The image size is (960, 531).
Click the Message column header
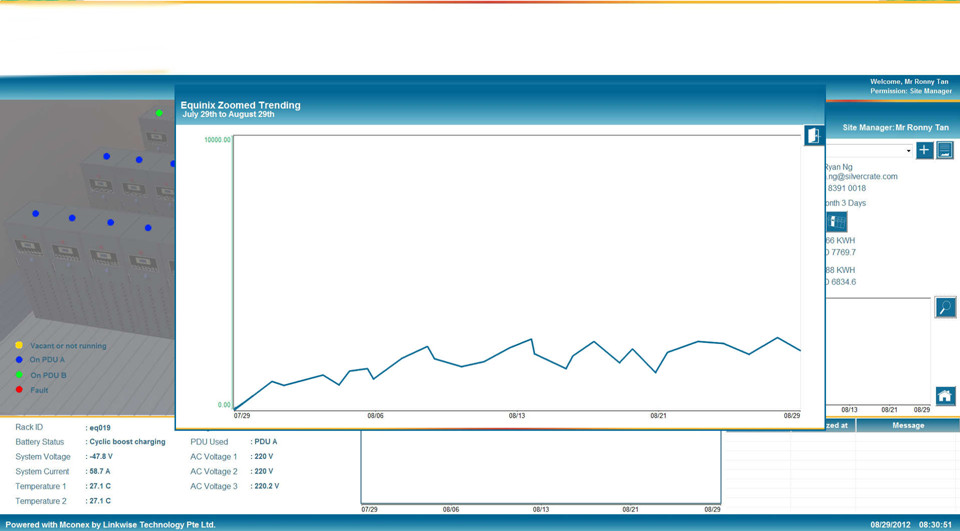click(907, 425)
